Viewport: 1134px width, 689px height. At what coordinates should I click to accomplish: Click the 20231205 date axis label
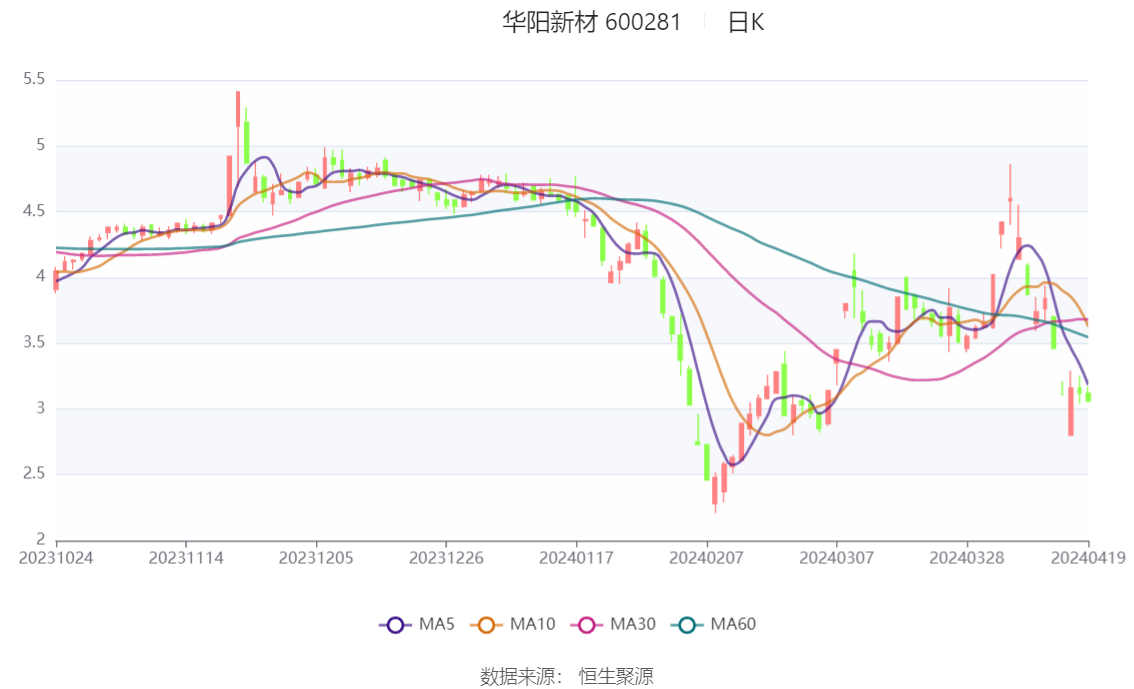(x=316, y=558)
